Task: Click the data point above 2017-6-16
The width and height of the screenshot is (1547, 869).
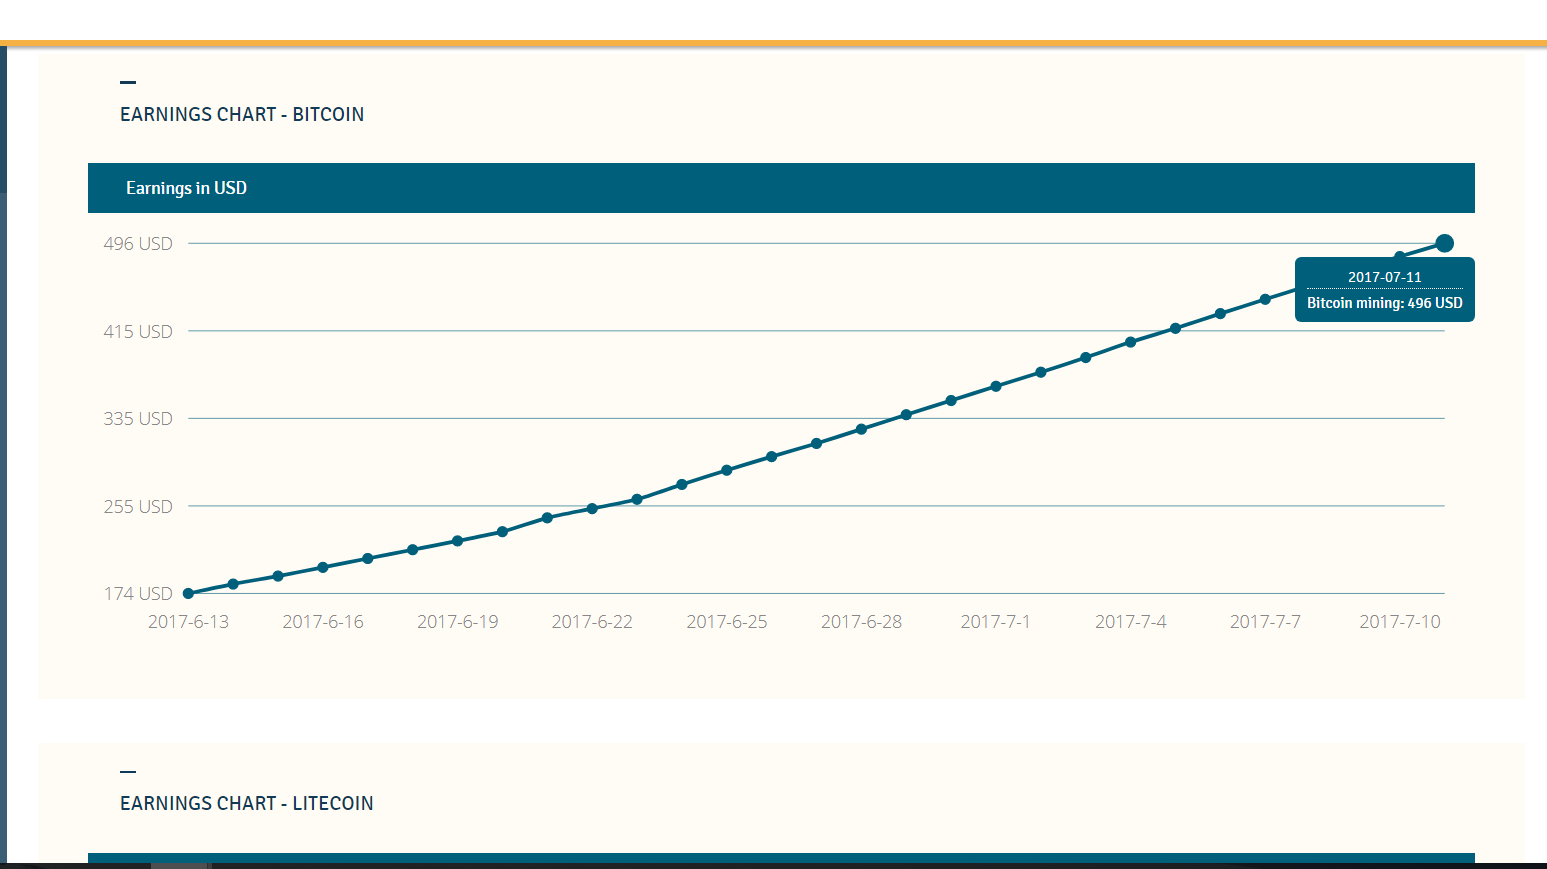Action: pos(323,567)
